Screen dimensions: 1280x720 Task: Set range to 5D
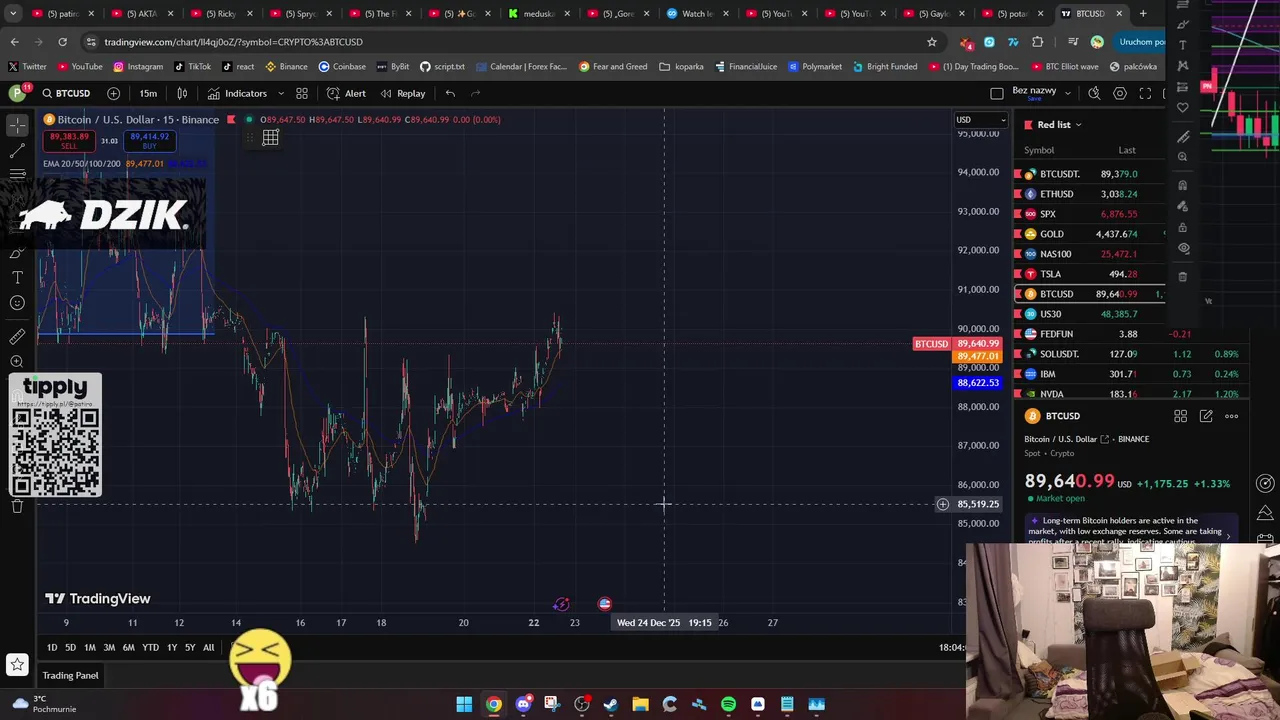pyautogui.click(x=70, y=648)
